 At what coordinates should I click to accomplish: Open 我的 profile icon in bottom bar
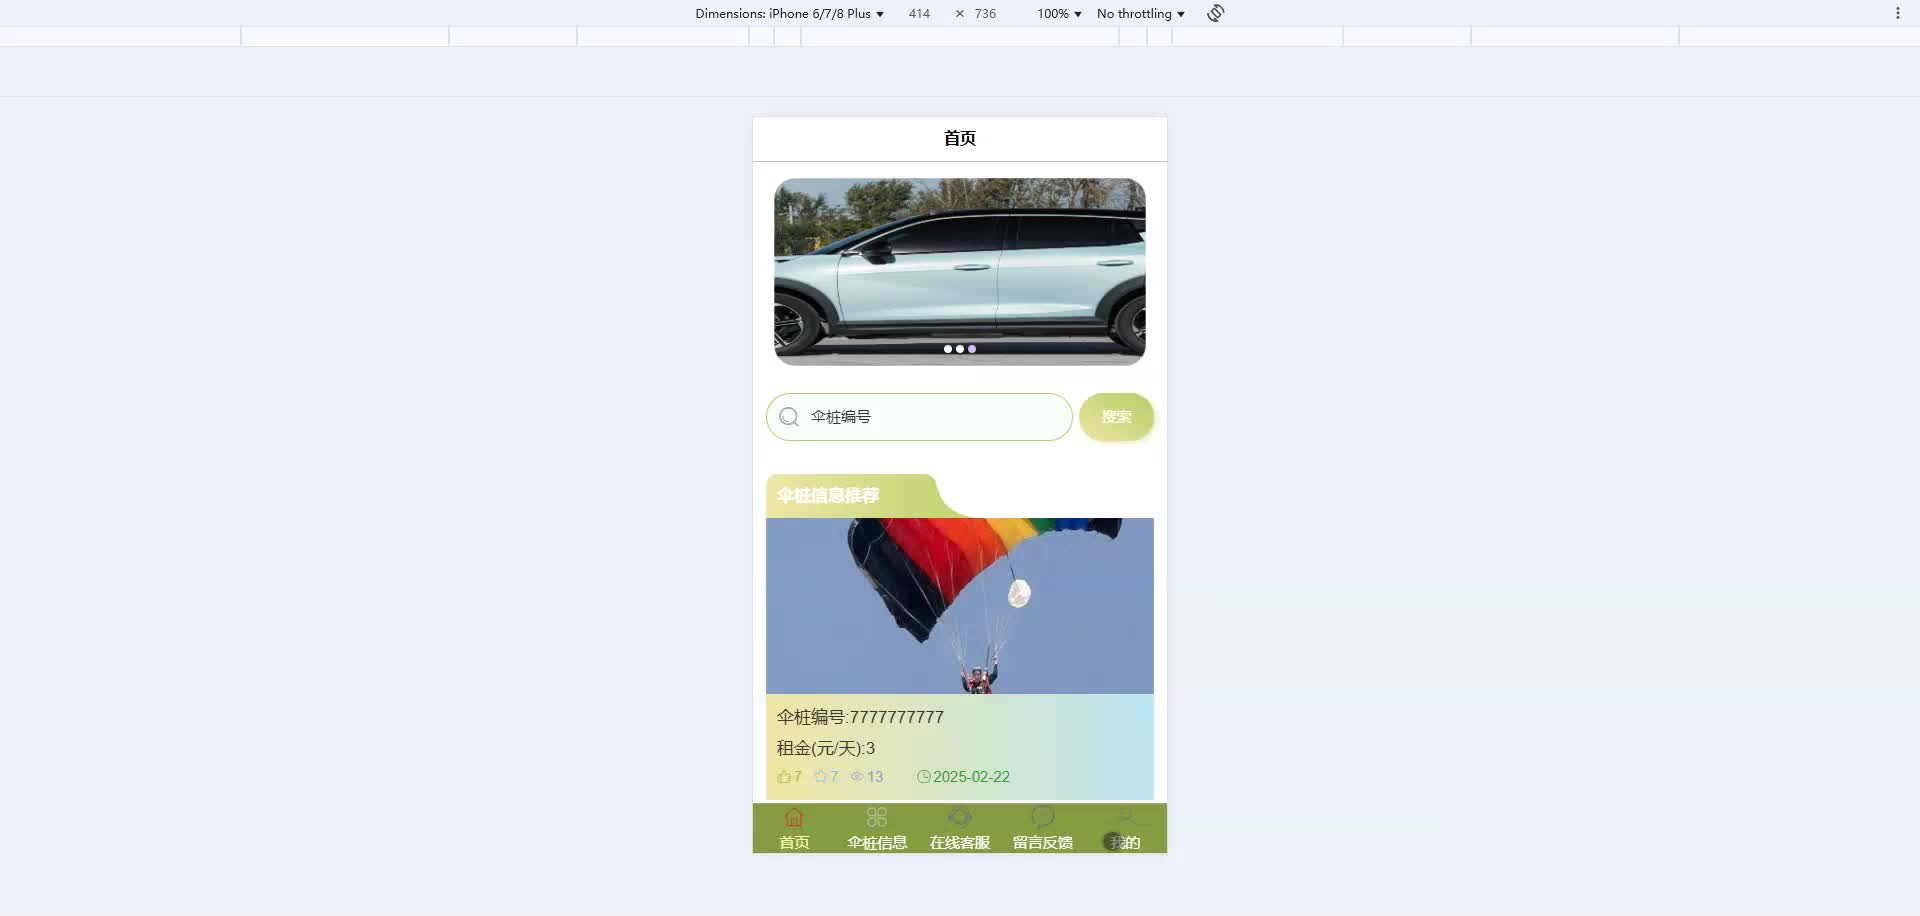pyautogui.click(x=1125, y=817)
